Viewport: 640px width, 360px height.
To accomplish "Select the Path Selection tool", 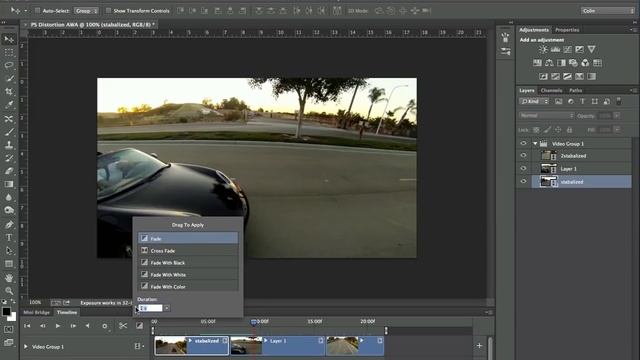I will pyautogui.click(x=9, y=251).
